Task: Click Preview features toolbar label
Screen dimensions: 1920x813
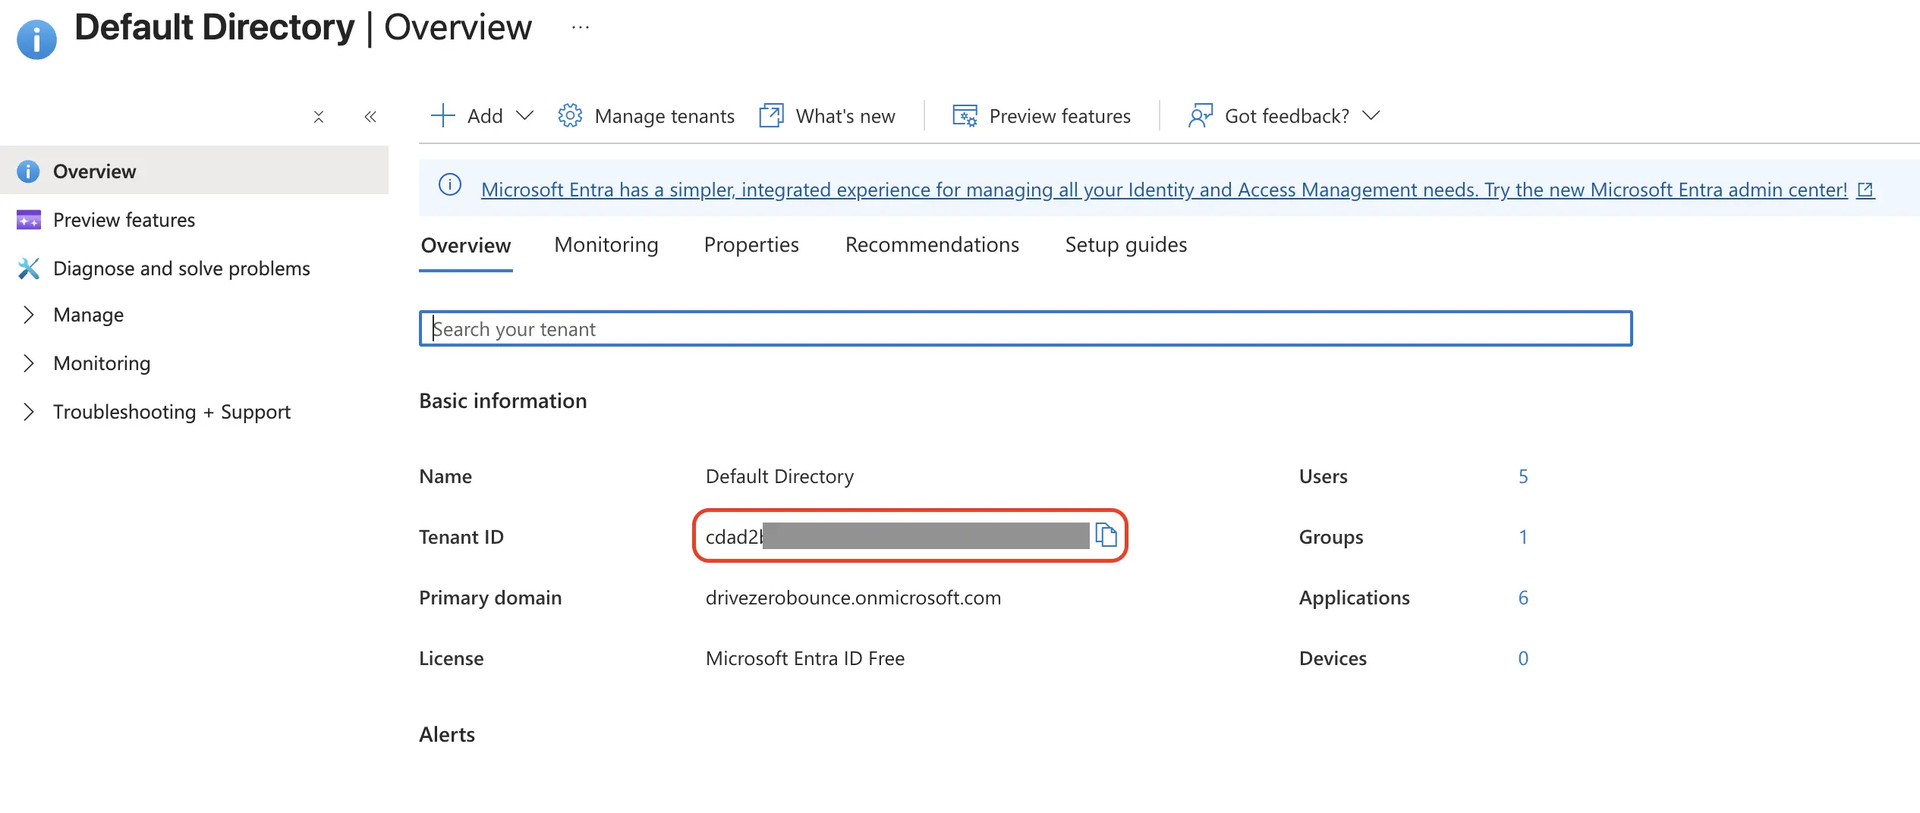Action: click(x=1060, y=116)
